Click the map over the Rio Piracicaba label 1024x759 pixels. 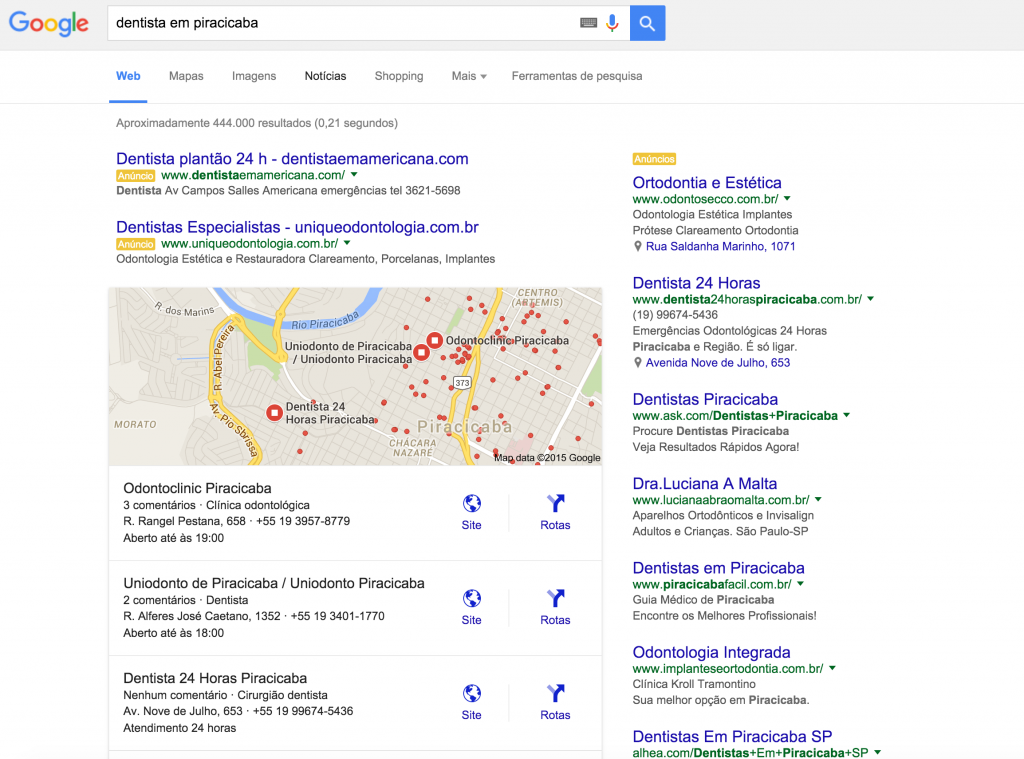coord(325,320)
